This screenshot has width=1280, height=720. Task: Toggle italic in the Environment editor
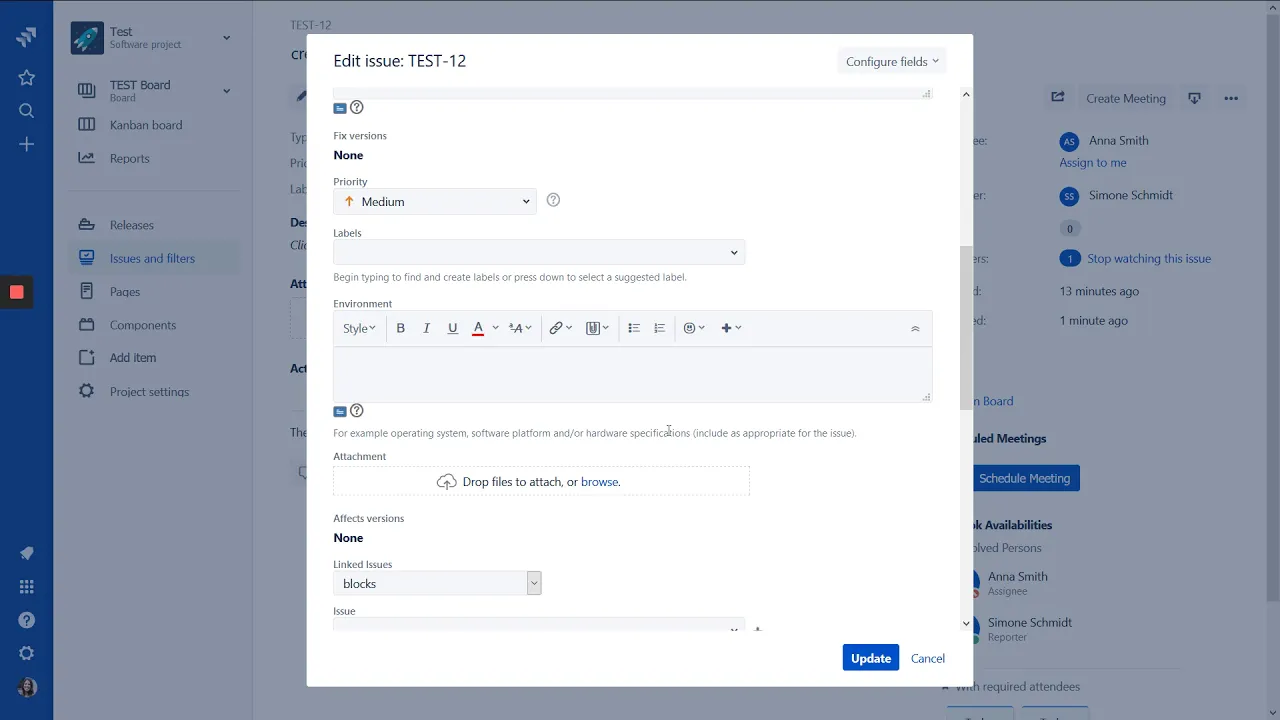tap(427, 328)
